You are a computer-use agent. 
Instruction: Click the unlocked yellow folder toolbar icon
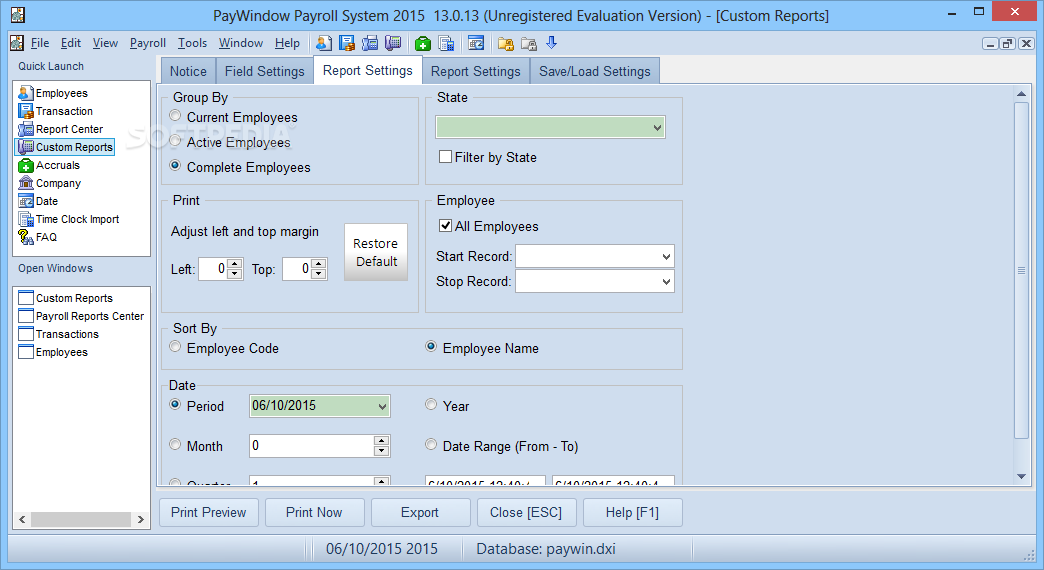pos(506,43)
